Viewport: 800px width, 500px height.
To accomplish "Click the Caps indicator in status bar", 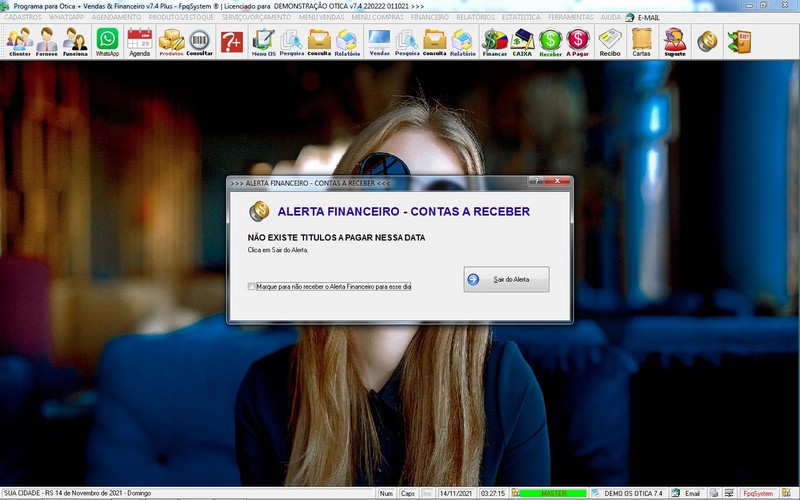I will [407, 493].
